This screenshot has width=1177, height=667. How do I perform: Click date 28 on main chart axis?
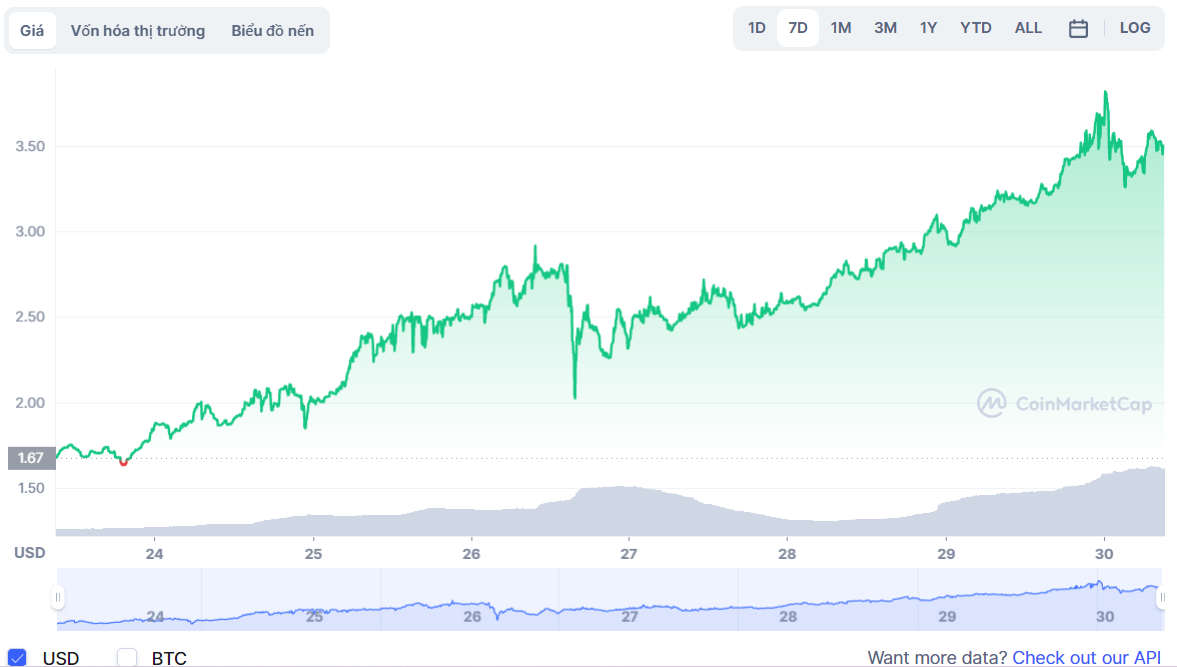787,554
